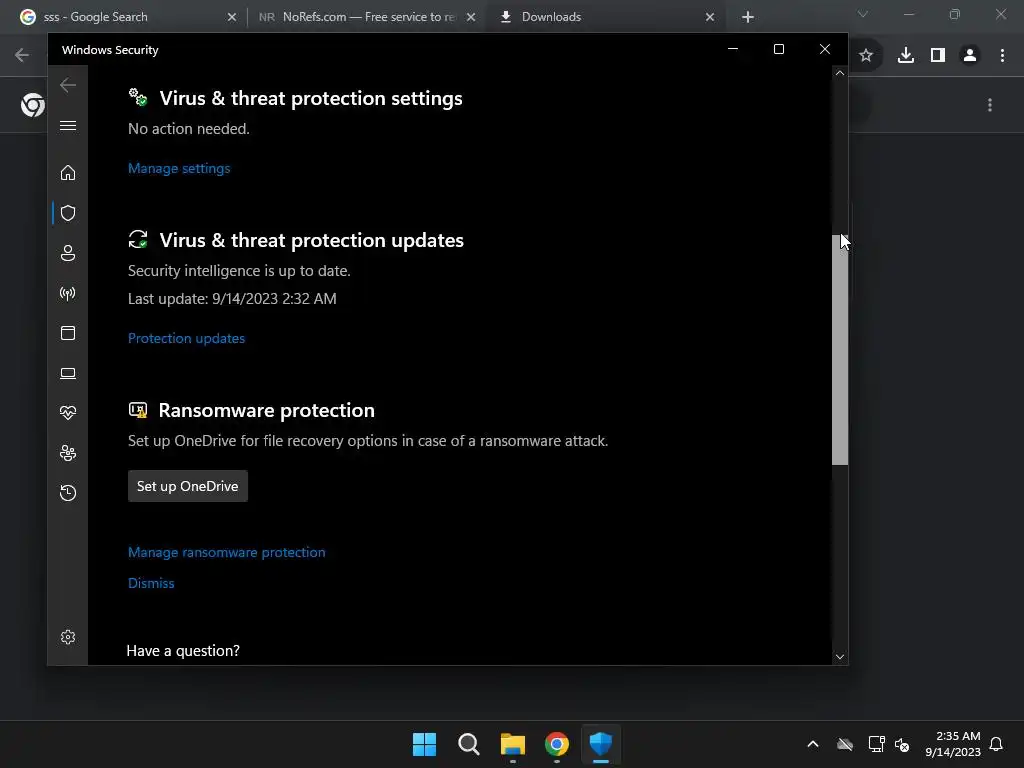The height and width of the screenshot is (768, 1024).
Task: Click Ransomware protection heading icon
Action: pyautogui.click(x=138, y=410)
